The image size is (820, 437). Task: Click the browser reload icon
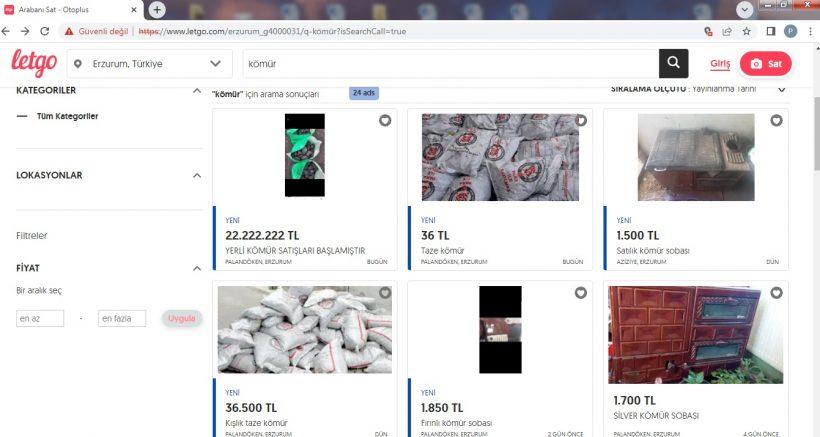(49, 31)
